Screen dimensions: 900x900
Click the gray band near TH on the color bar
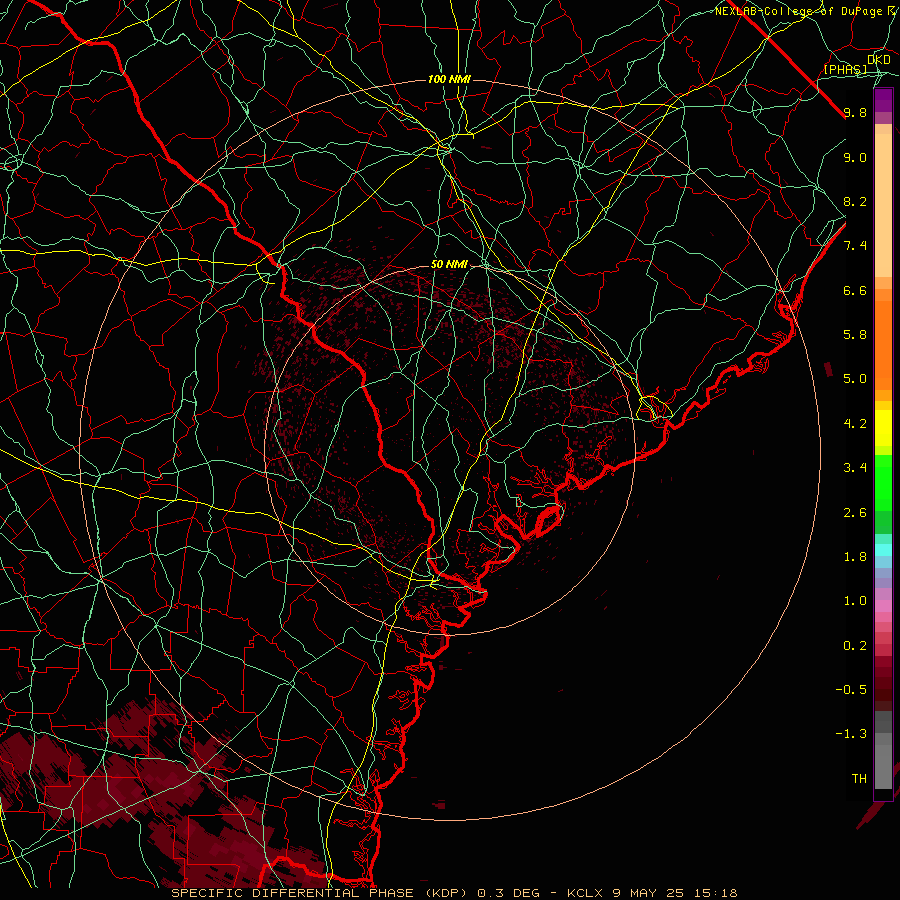tap(883, 766)
